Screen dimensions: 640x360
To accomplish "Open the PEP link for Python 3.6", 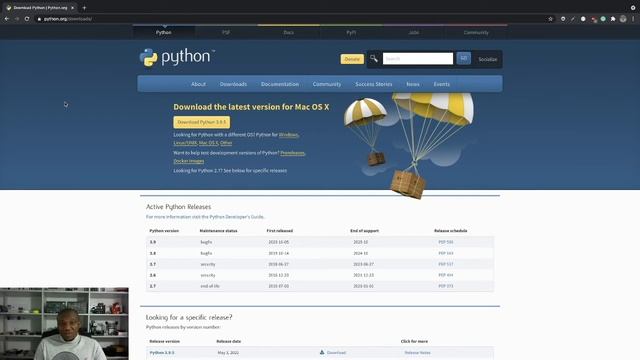I will (x=446, y=275).
